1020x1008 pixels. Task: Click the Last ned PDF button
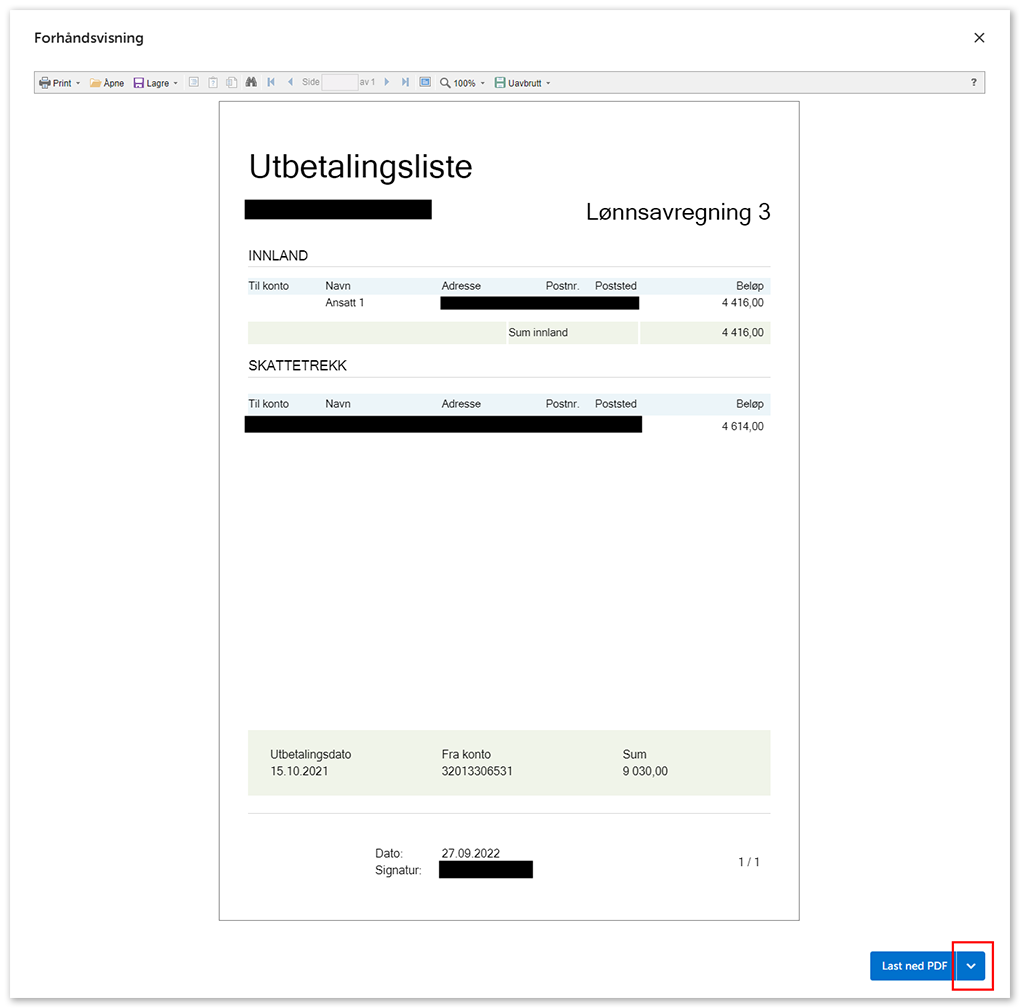point(913,966)
